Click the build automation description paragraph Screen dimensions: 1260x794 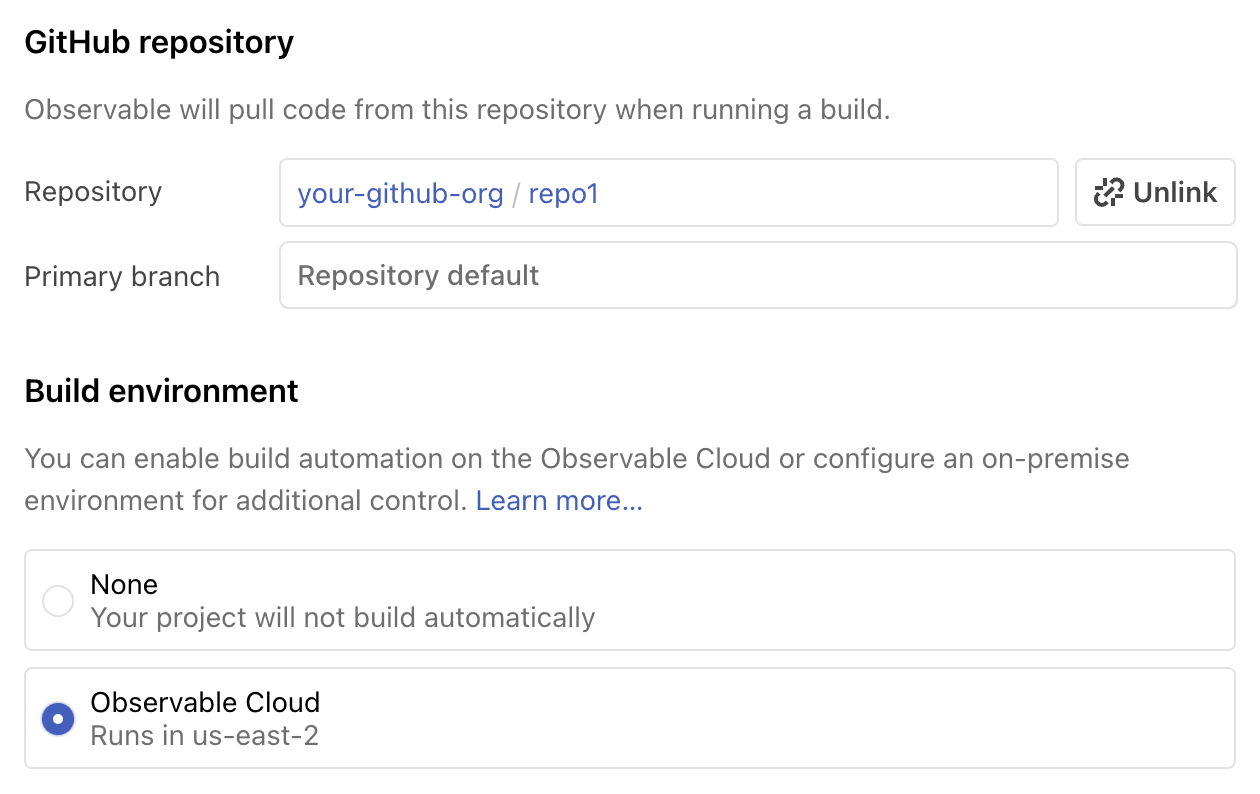[x=576, y=460]
